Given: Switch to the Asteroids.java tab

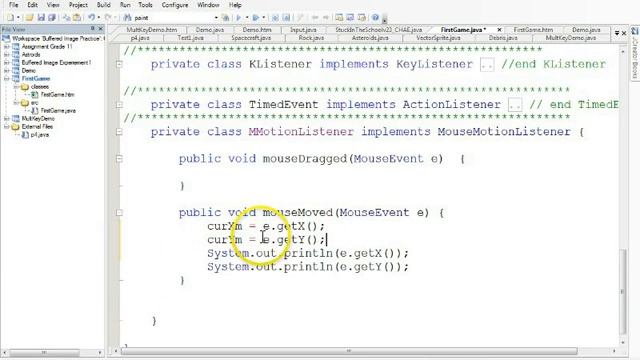Looking at the screenshot, I should coord(370,38).
